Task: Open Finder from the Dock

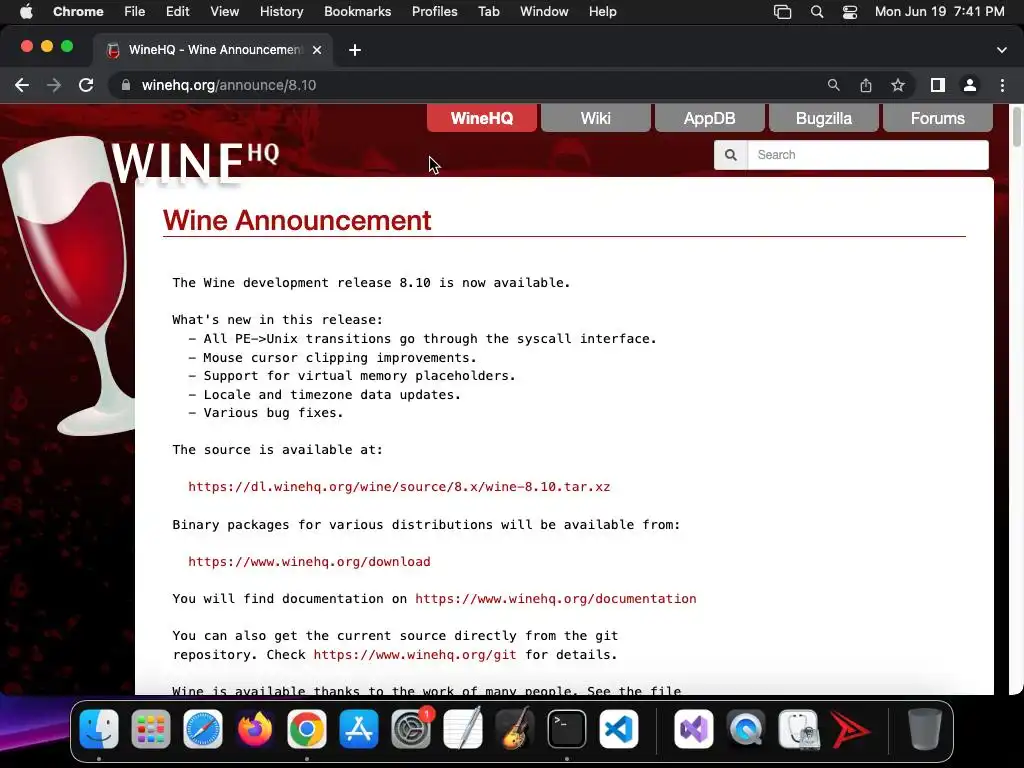Action: click(x=99, y=729)
